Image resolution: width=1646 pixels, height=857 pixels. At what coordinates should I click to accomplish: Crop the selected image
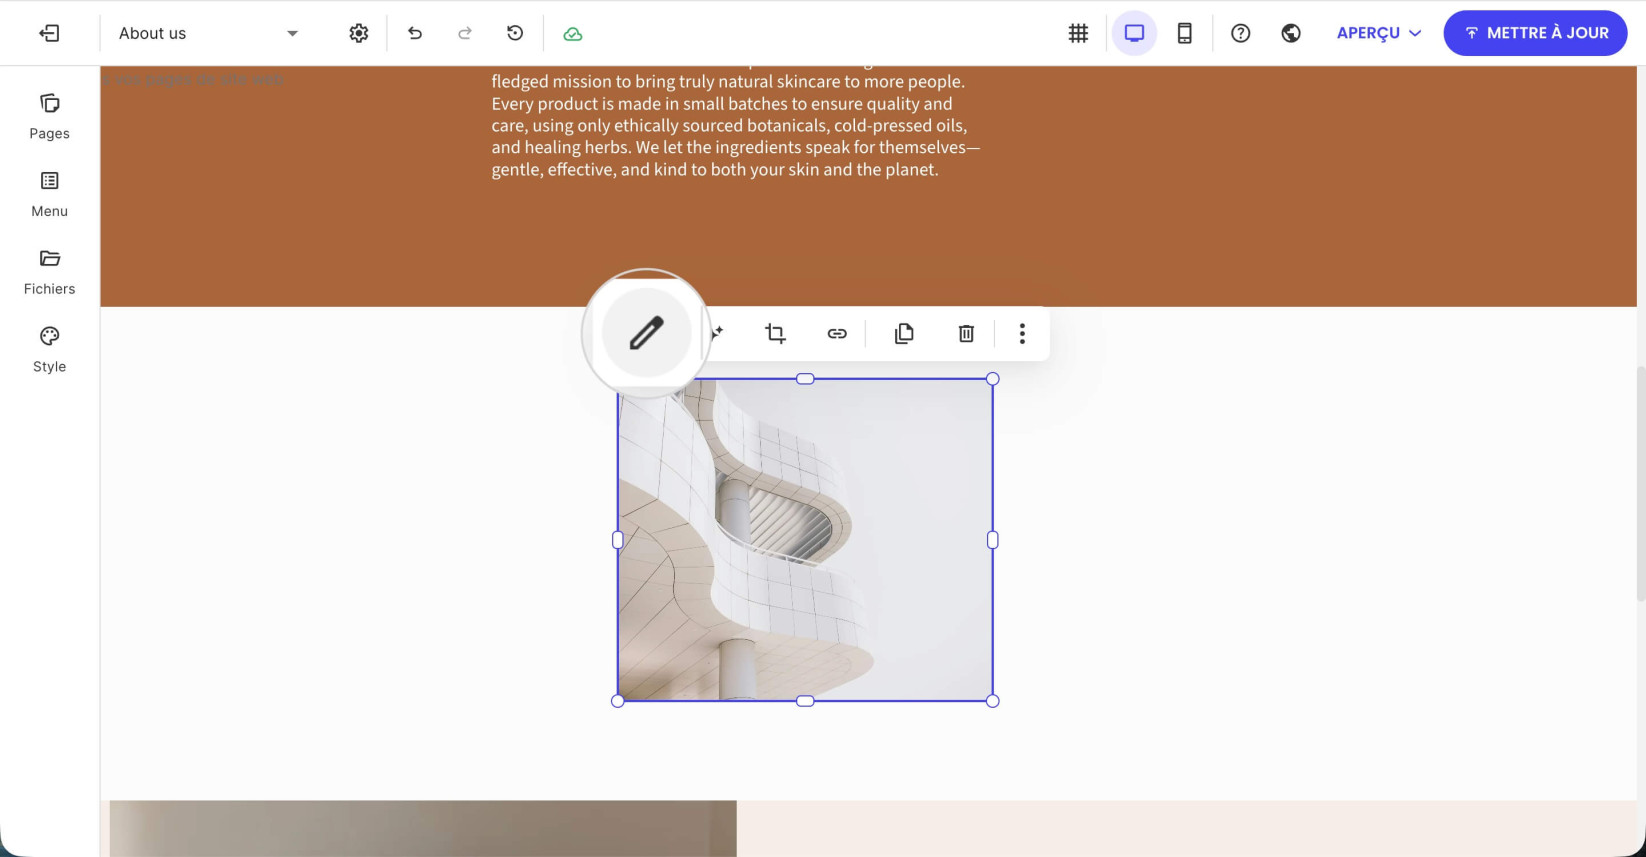775,333
